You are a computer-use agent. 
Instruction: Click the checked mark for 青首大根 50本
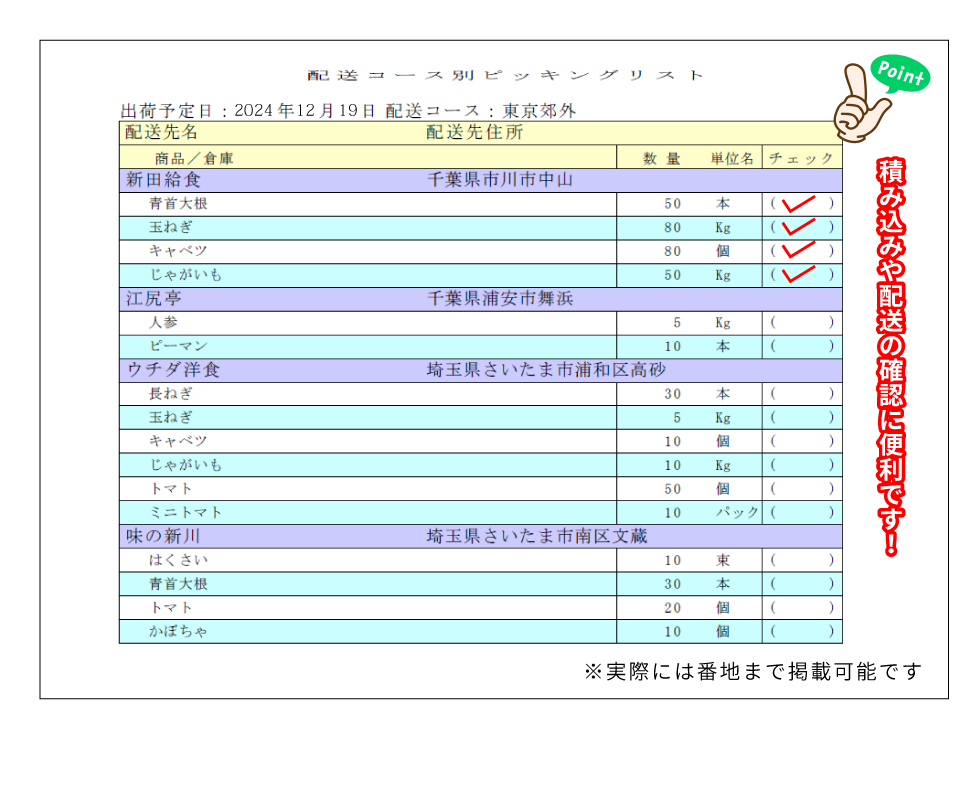(799, 204)
